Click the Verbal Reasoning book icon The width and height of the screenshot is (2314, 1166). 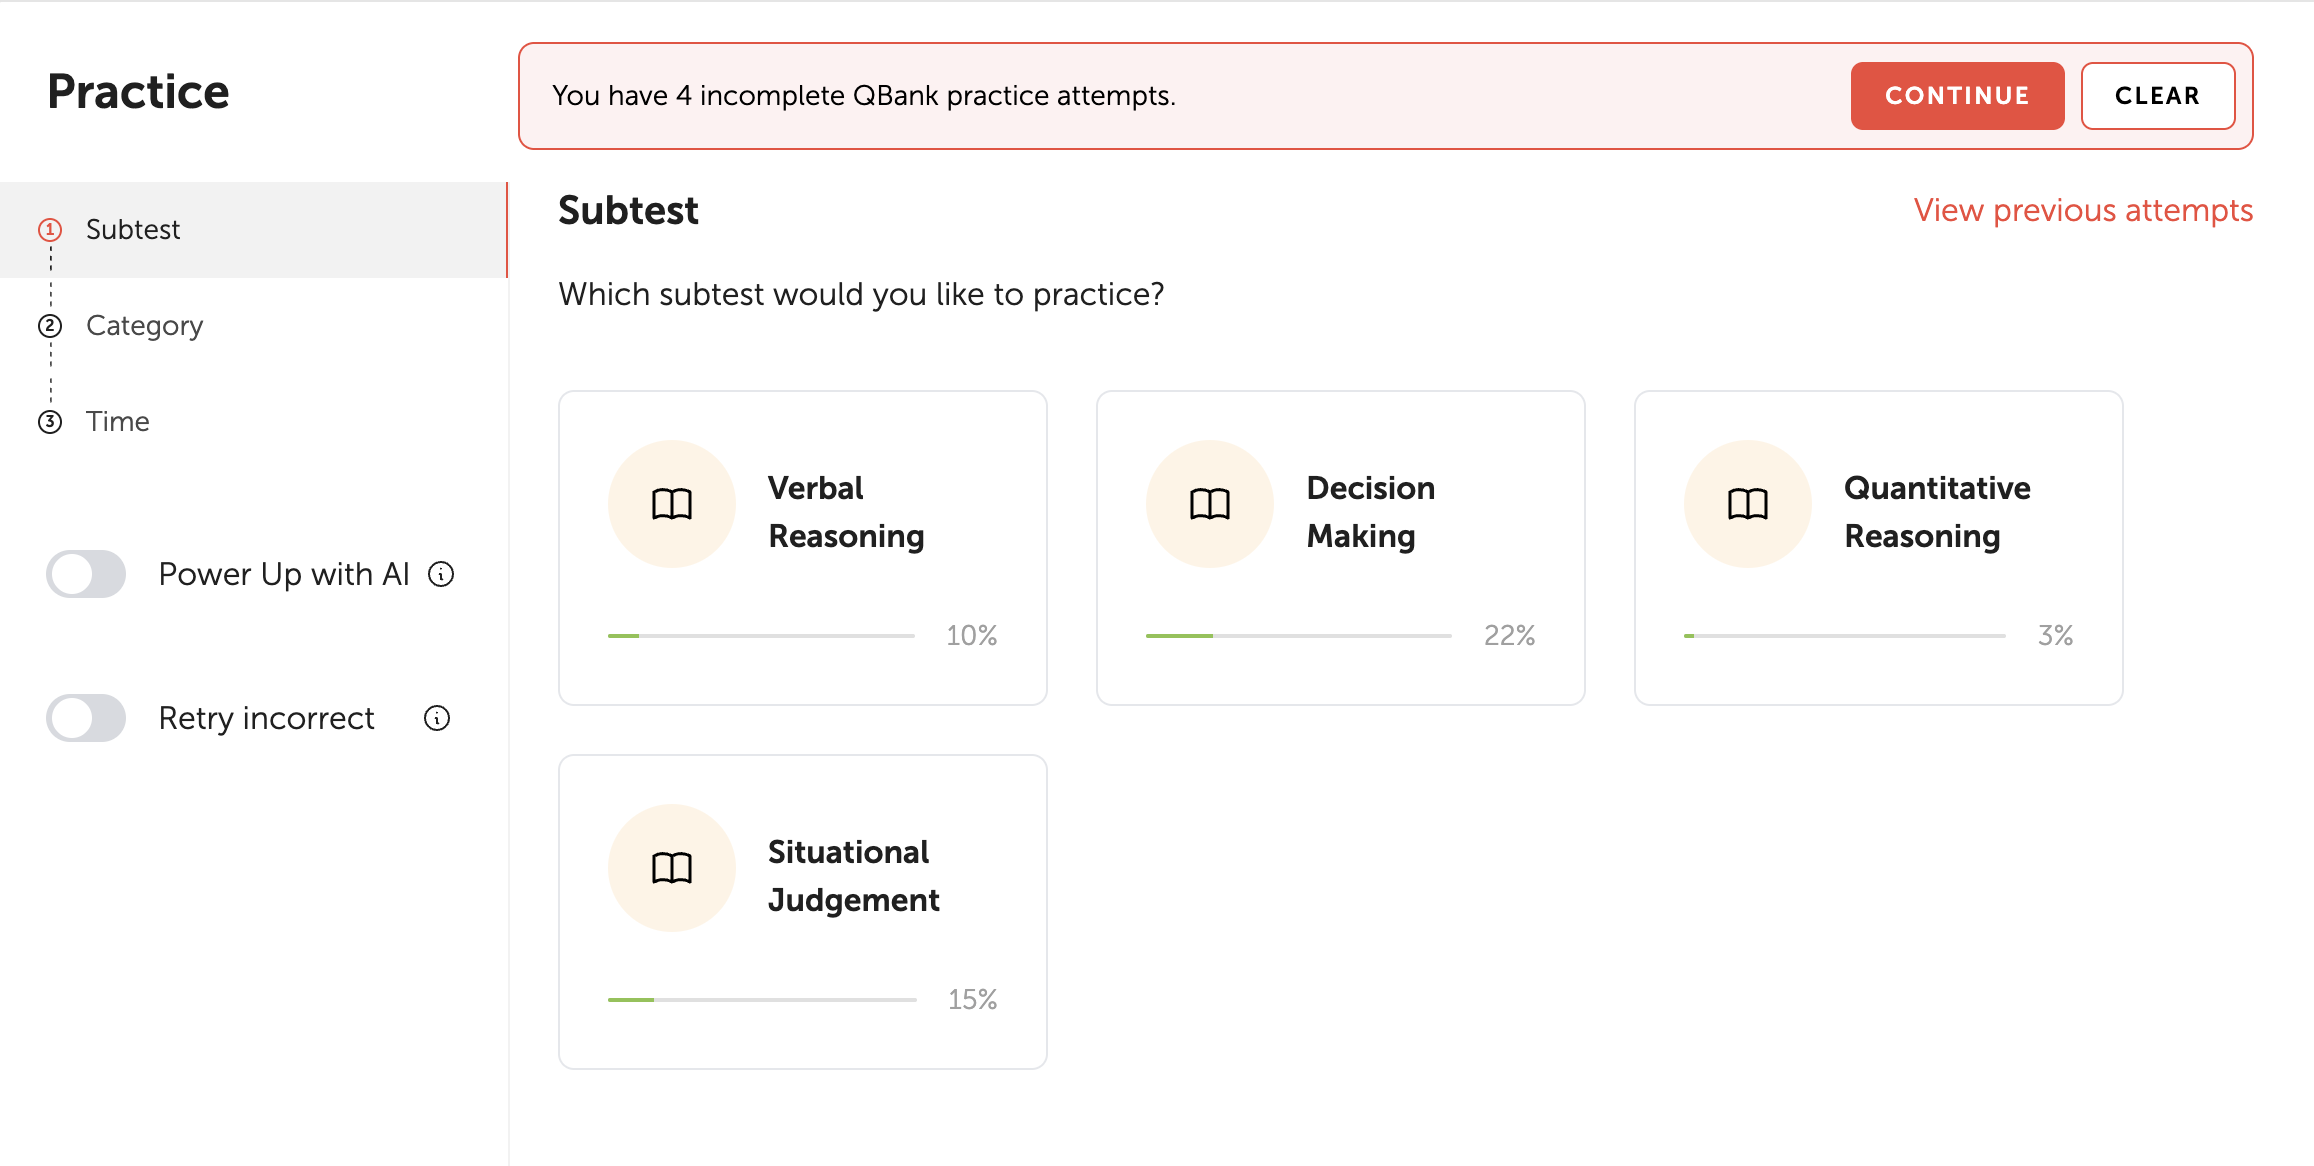point(672,504)
